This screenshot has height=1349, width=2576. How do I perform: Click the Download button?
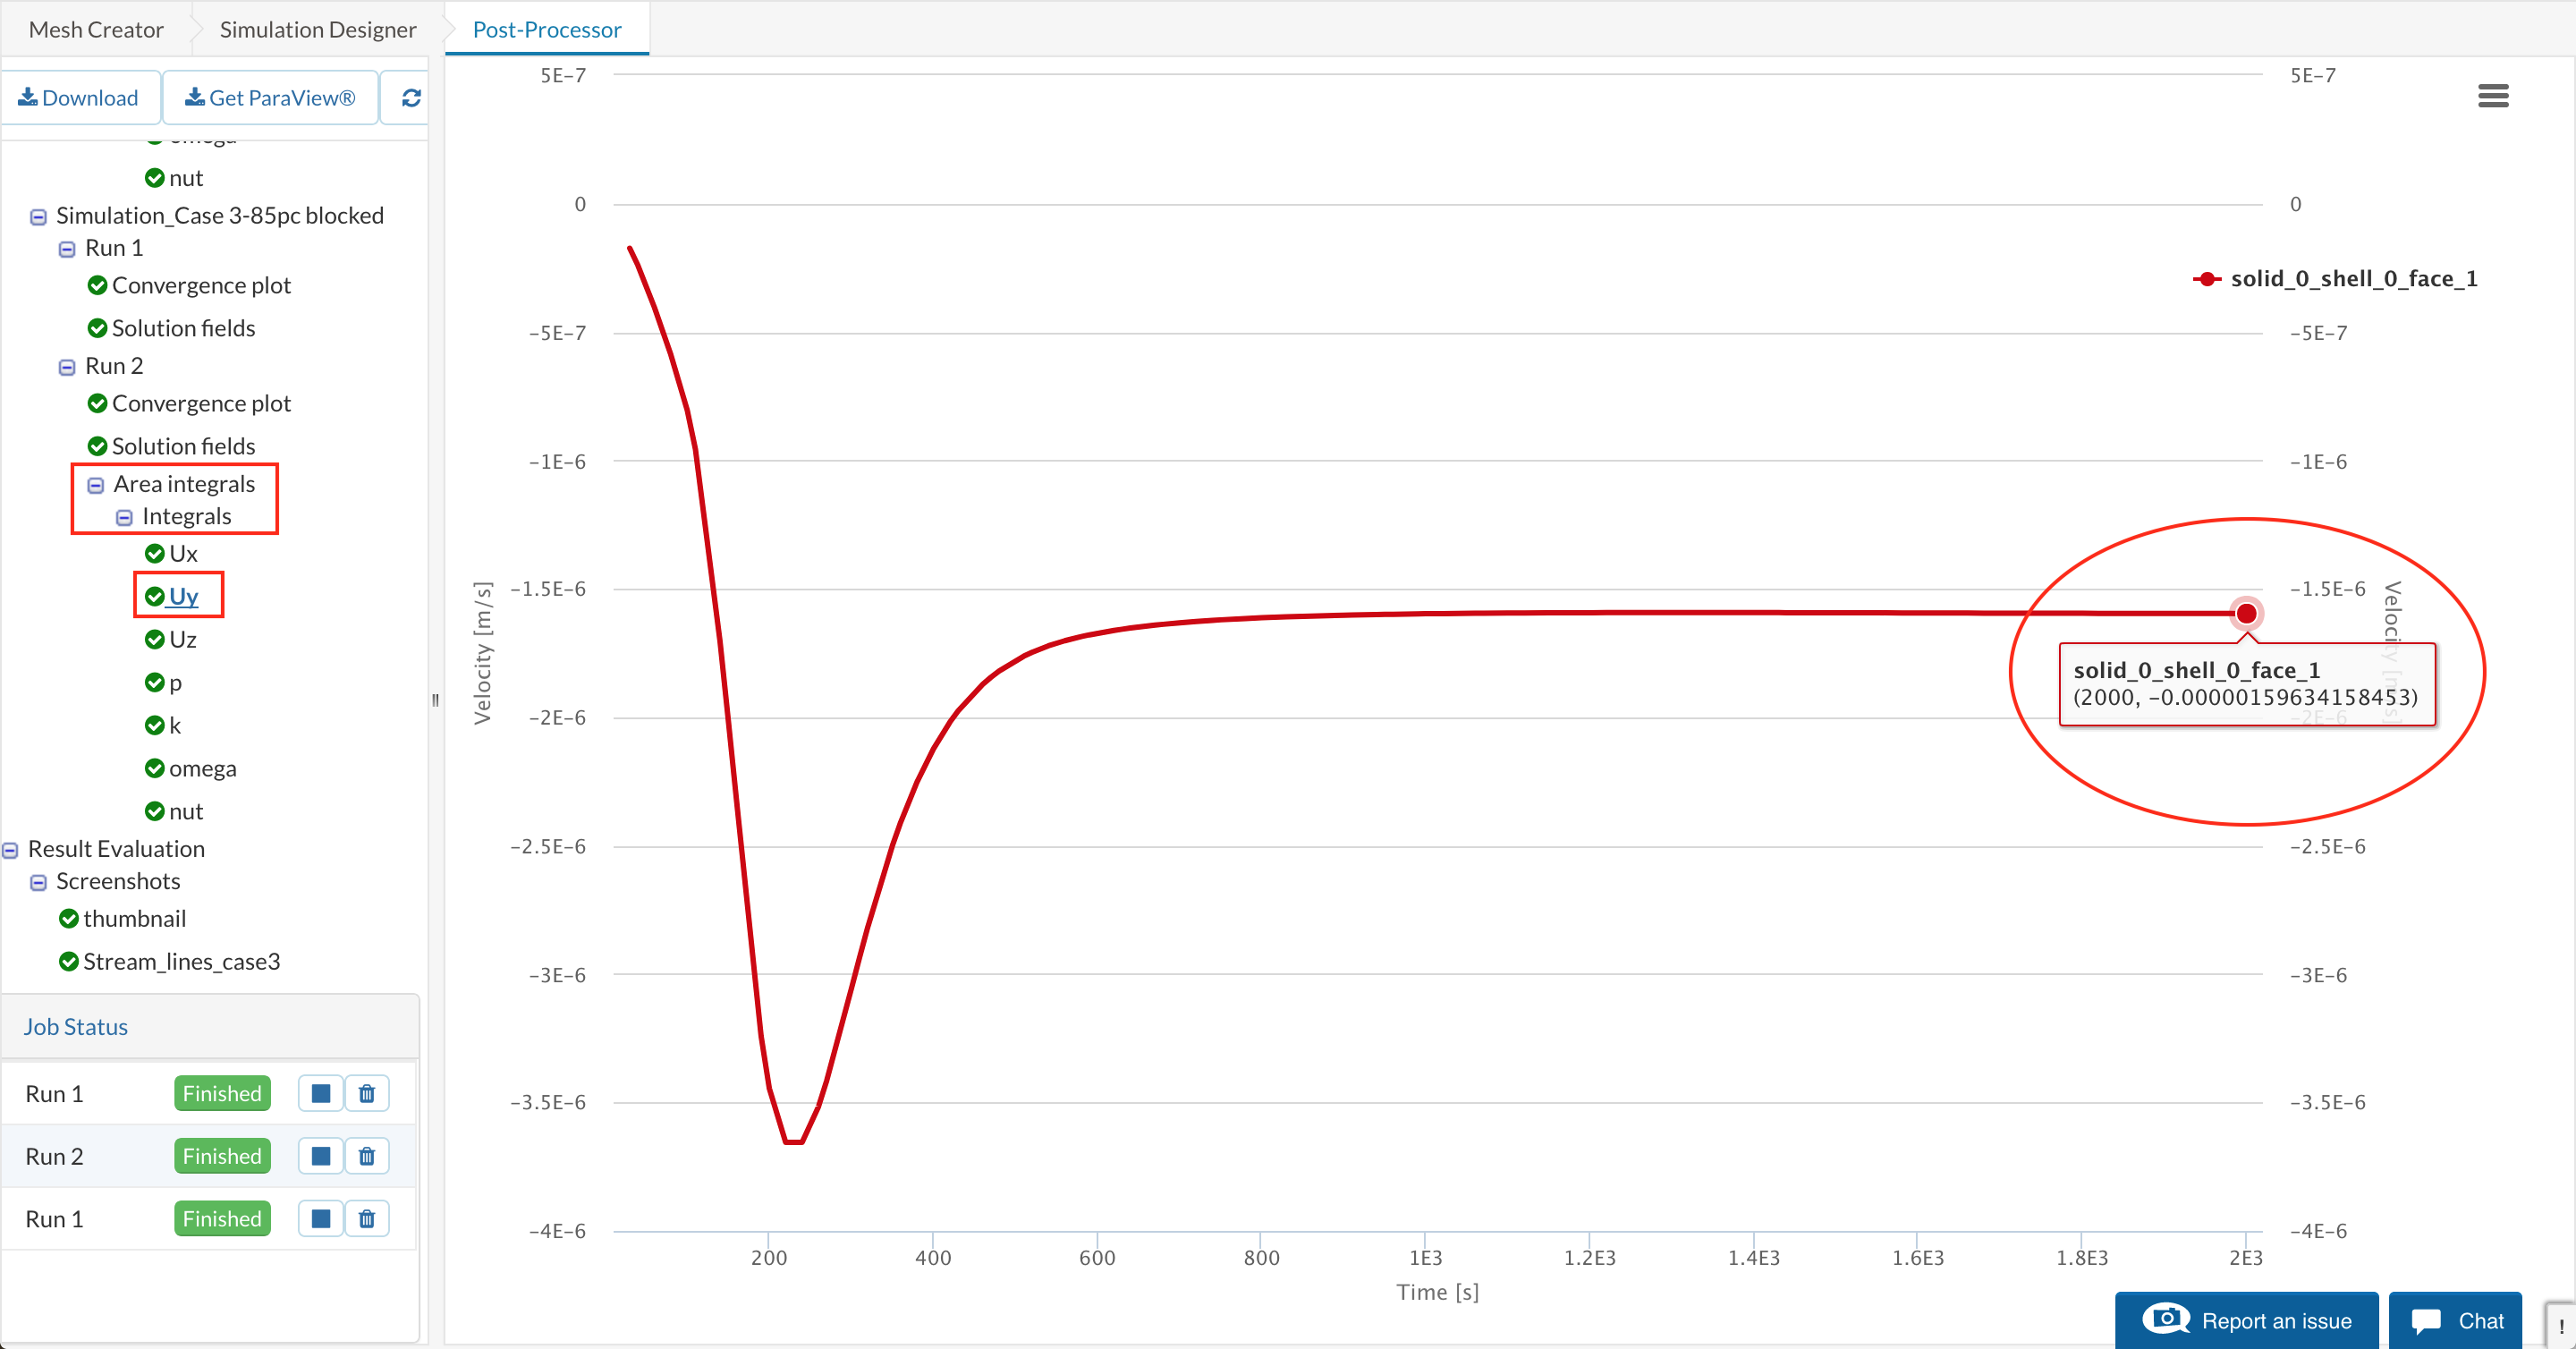pyautogui.click(x=79, y=98)
